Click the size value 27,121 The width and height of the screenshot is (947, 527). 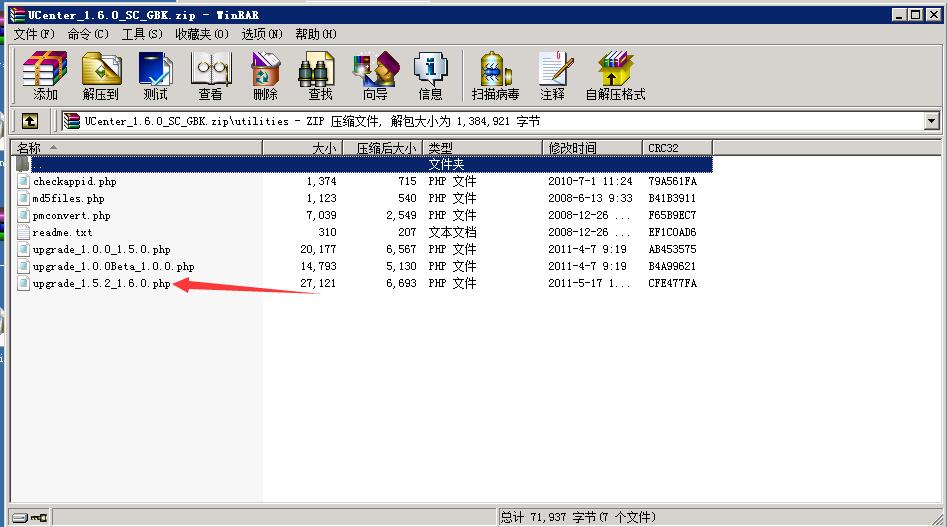(x=318, y=283)
